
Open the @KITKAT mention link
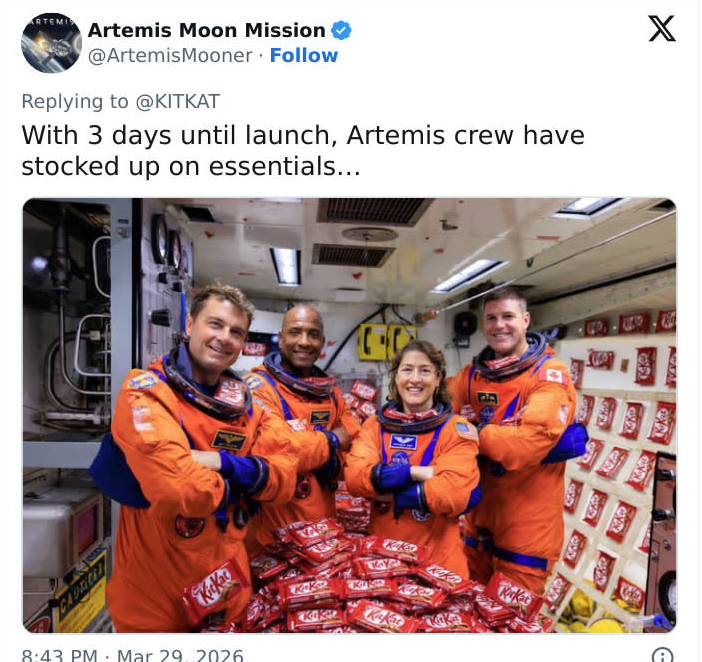pyautogui.click(x=177, y=101)
